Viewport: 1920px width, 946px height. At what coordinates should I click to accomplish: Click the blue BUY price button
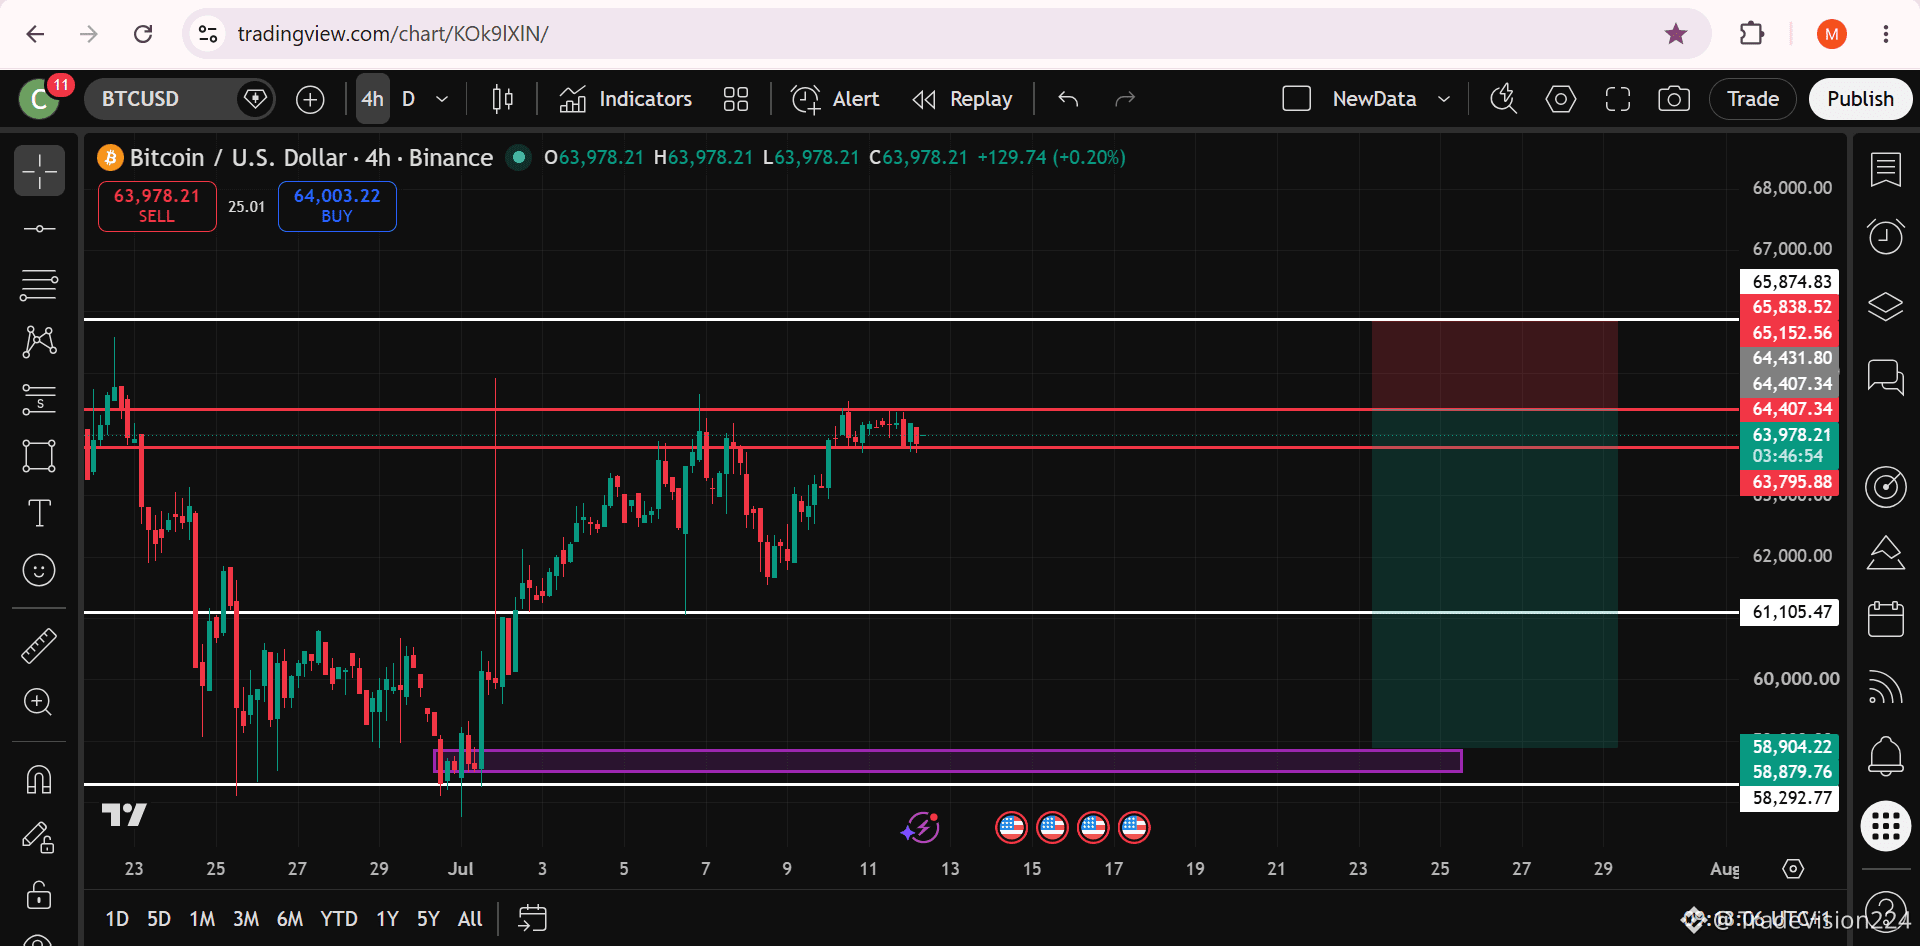click(x=337, y=206)
